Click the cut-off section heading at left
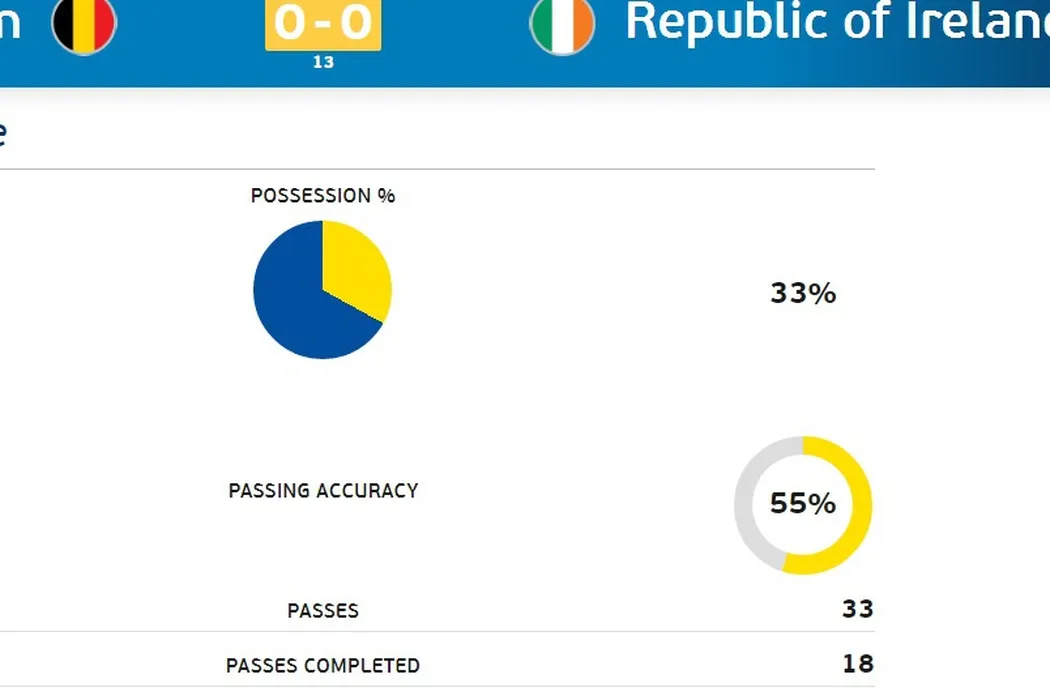The width and height of the screenshot is (1050, 700). click(x=3, y=132)
